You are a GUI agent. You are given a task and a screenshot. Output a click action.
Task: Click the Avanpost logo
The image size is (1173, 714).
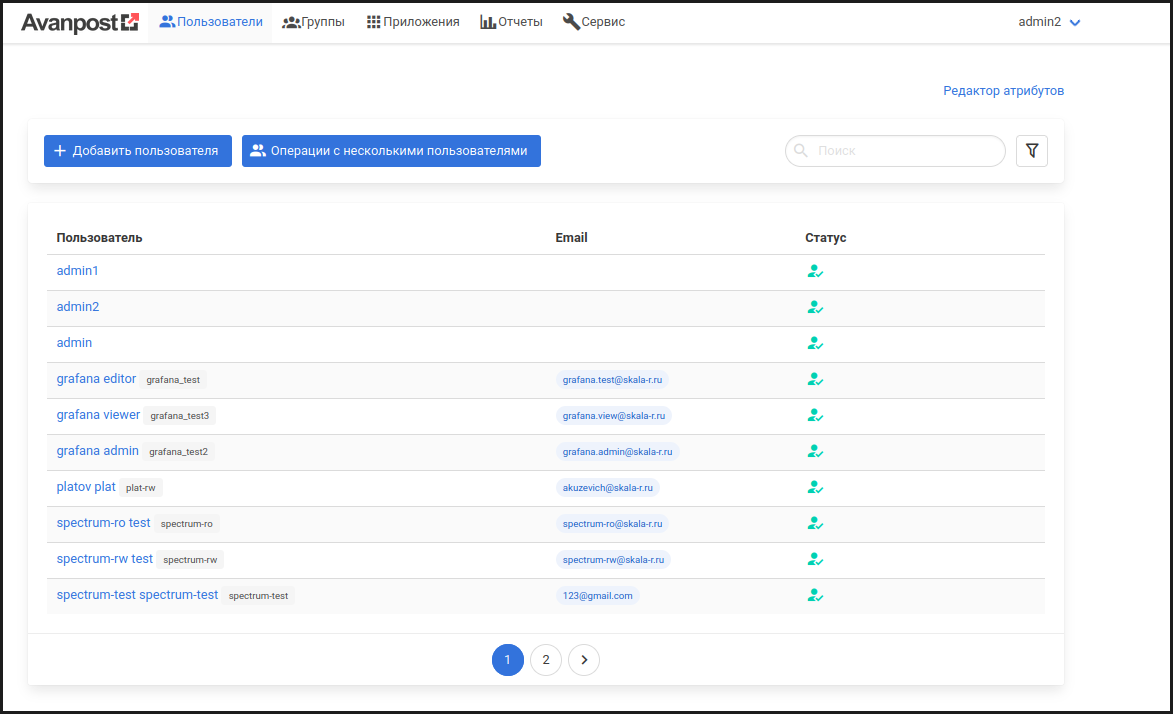coord(80,22)
